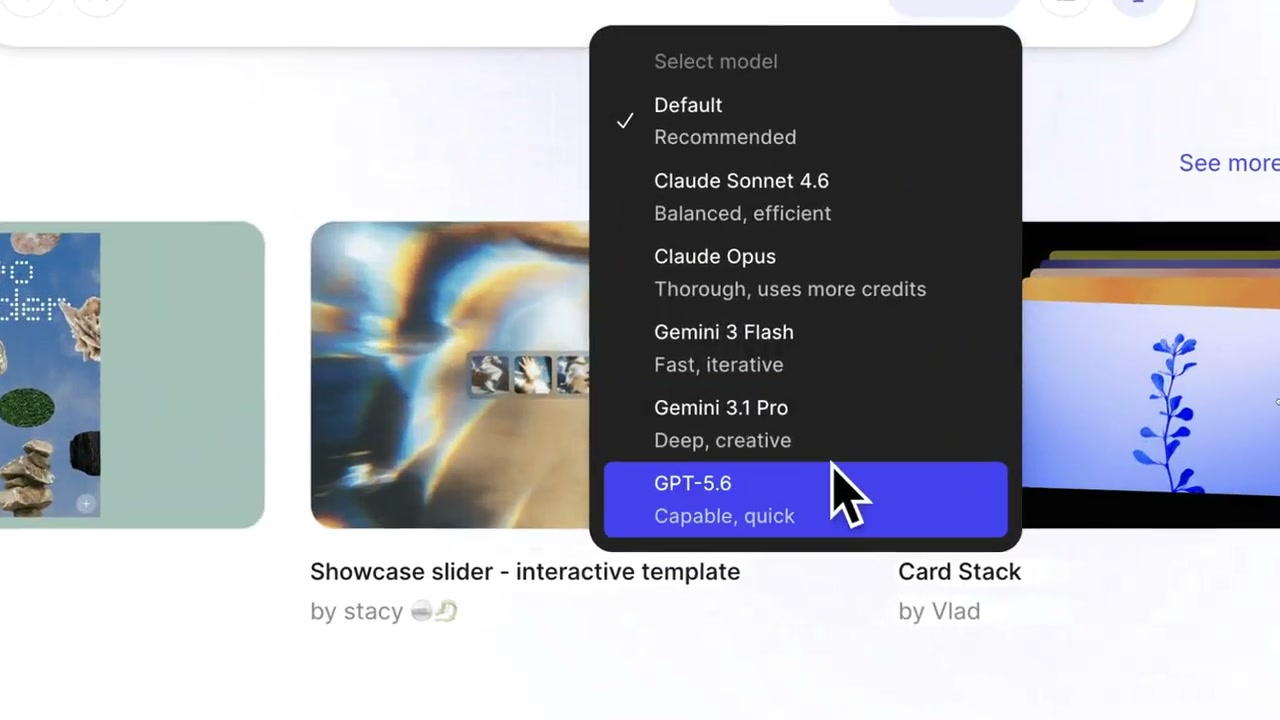Click the Showcase slider - interactive template title

[x=525, y=572]
